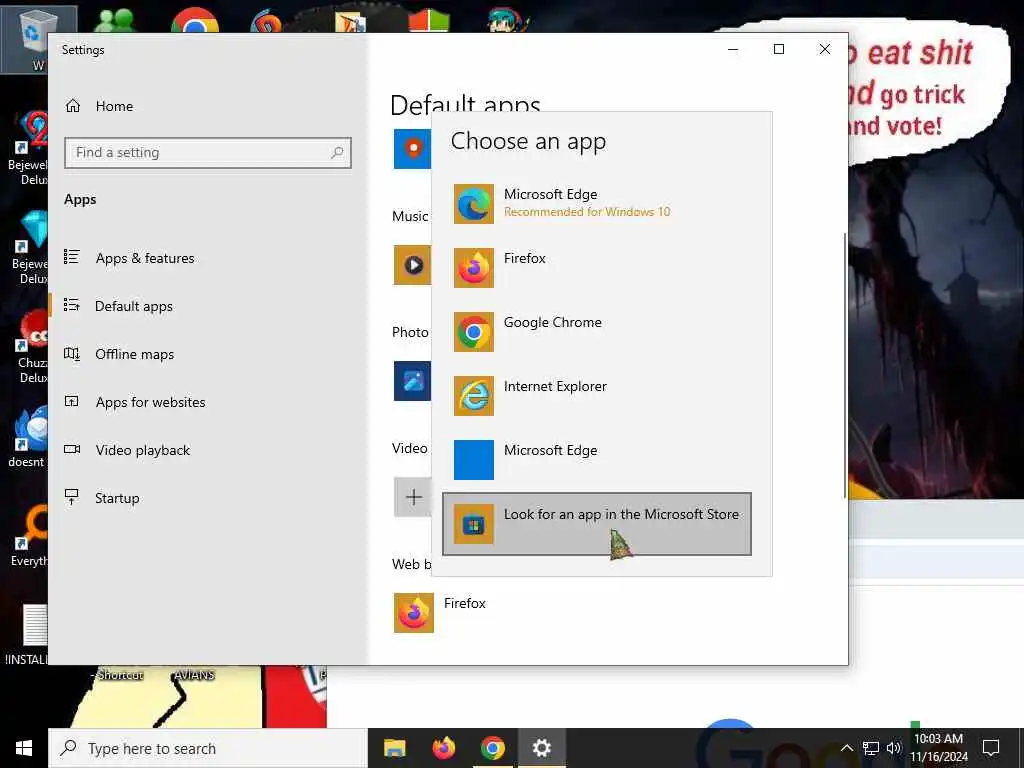Click the Settings gear on the taskbar

pos(541,748)
